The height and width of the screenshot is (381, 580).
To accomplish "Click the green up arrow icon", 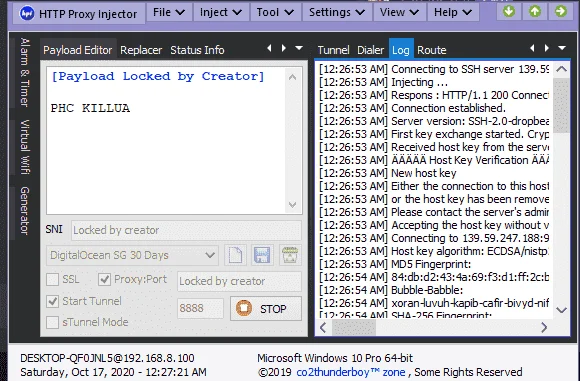I will [x=535, y=11].
